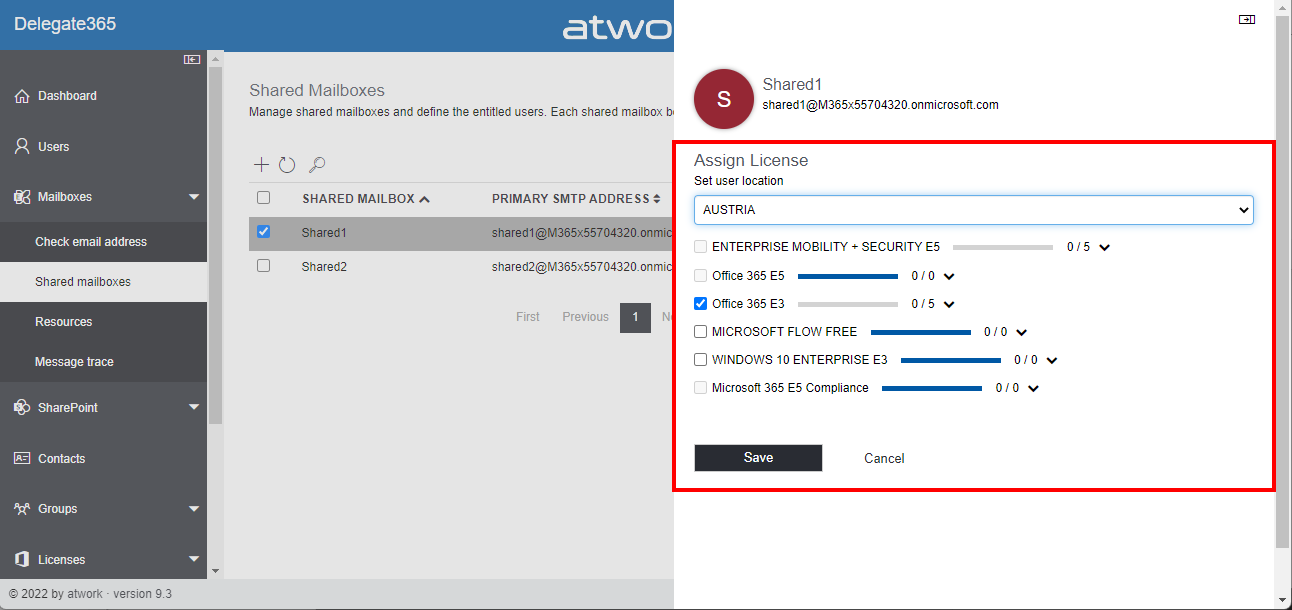Expand MICROSOFT FLOW FREE plans chevron
Screen dimensions: 1292x610
1022,332
